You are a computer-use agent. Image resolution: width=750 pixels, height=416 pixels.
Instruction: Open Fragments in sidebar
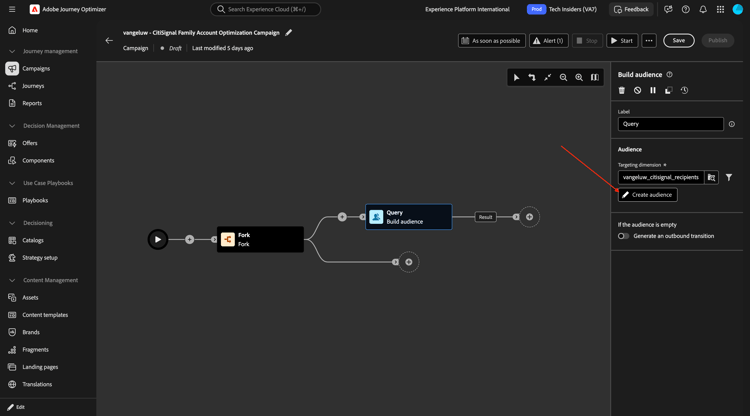(35, 350)
